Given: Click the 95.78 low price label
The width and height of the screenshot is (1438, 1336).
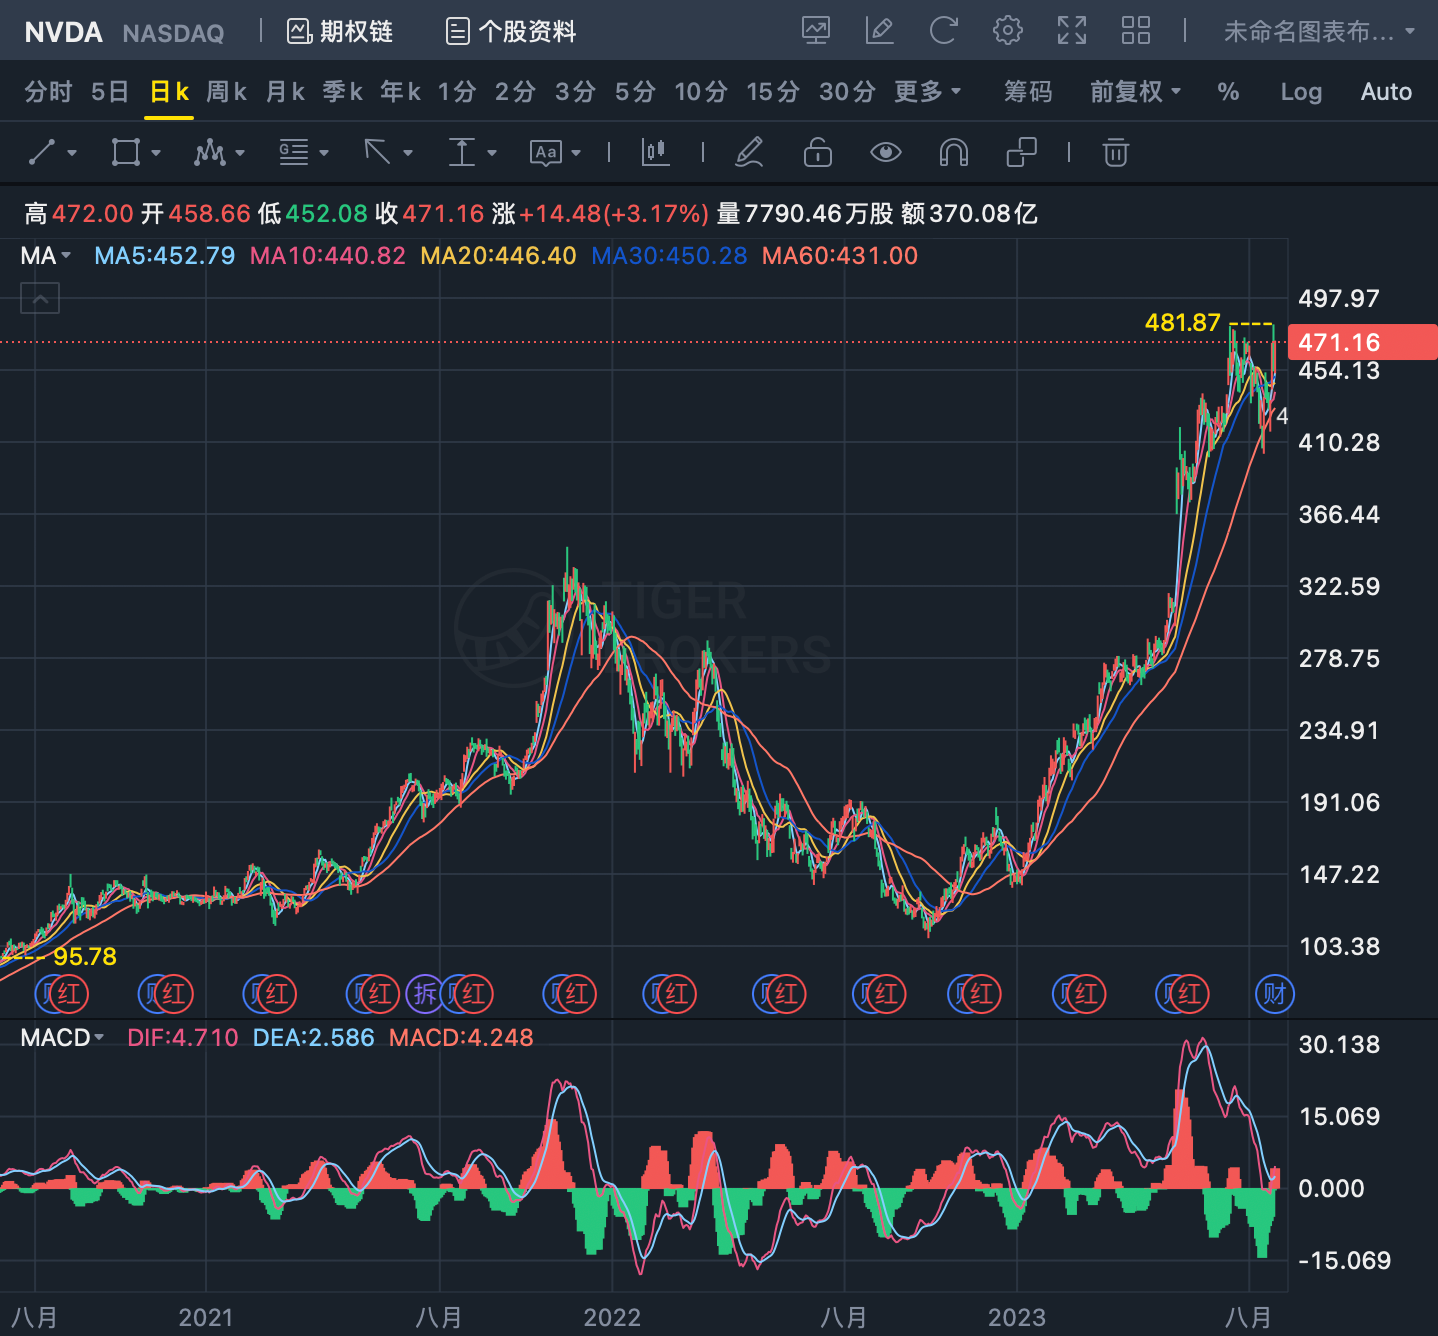Looking at the screenshot, I should (85, 956).
